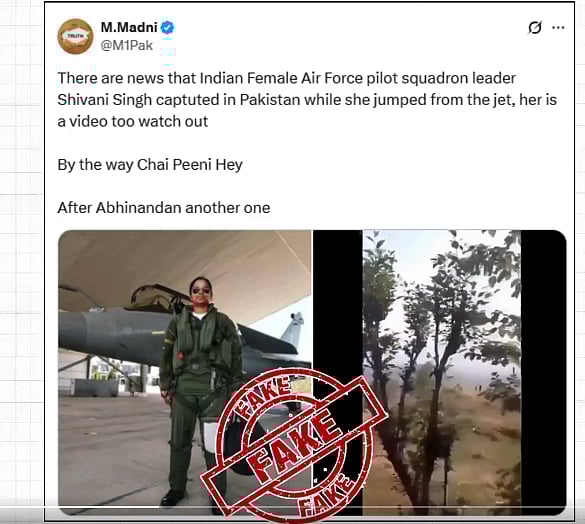The image size is (585, 524).
Task: Click the 'After Abhinandan another one' line
Action: [164, 208]
